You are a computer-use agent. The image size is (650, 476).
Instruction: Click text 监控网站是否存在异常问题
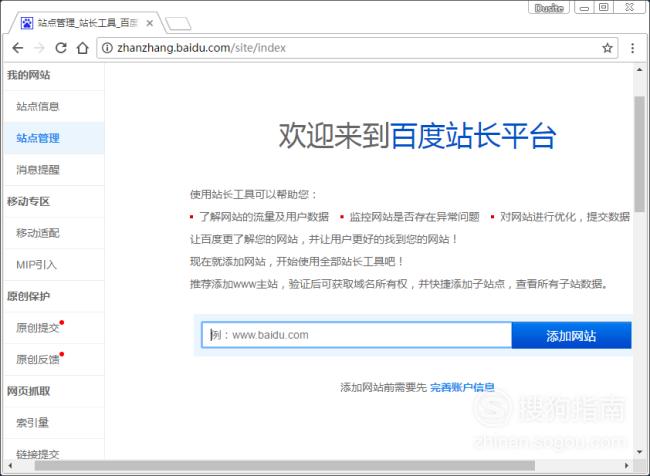click(415, 216)
